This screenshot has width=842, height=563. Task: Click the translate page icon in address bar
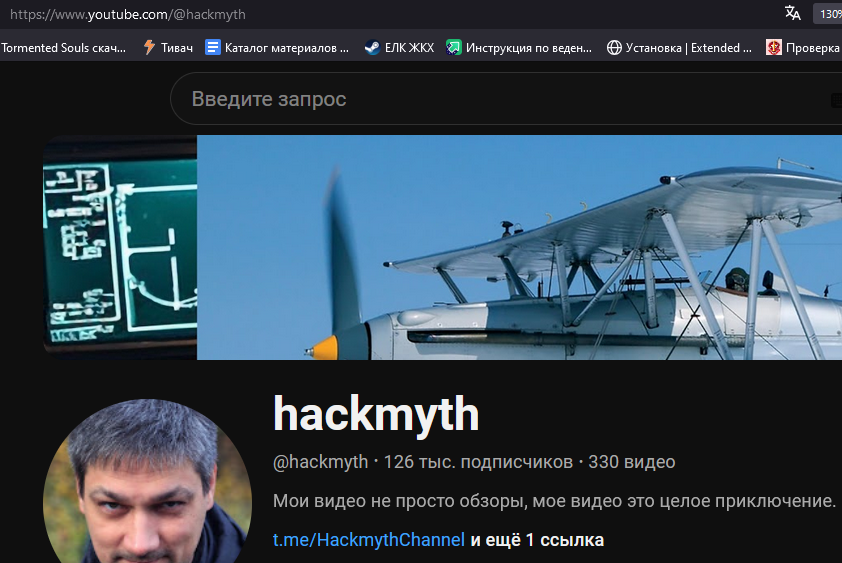[x=793, y=13]
